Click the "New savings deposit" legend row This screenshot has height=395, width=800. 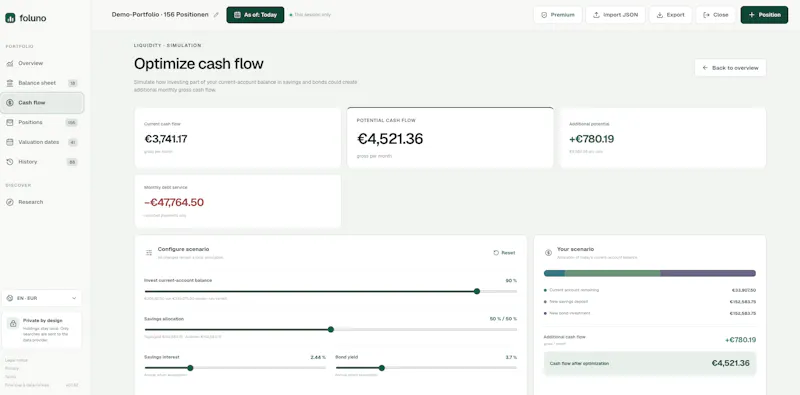pos(650,302)
